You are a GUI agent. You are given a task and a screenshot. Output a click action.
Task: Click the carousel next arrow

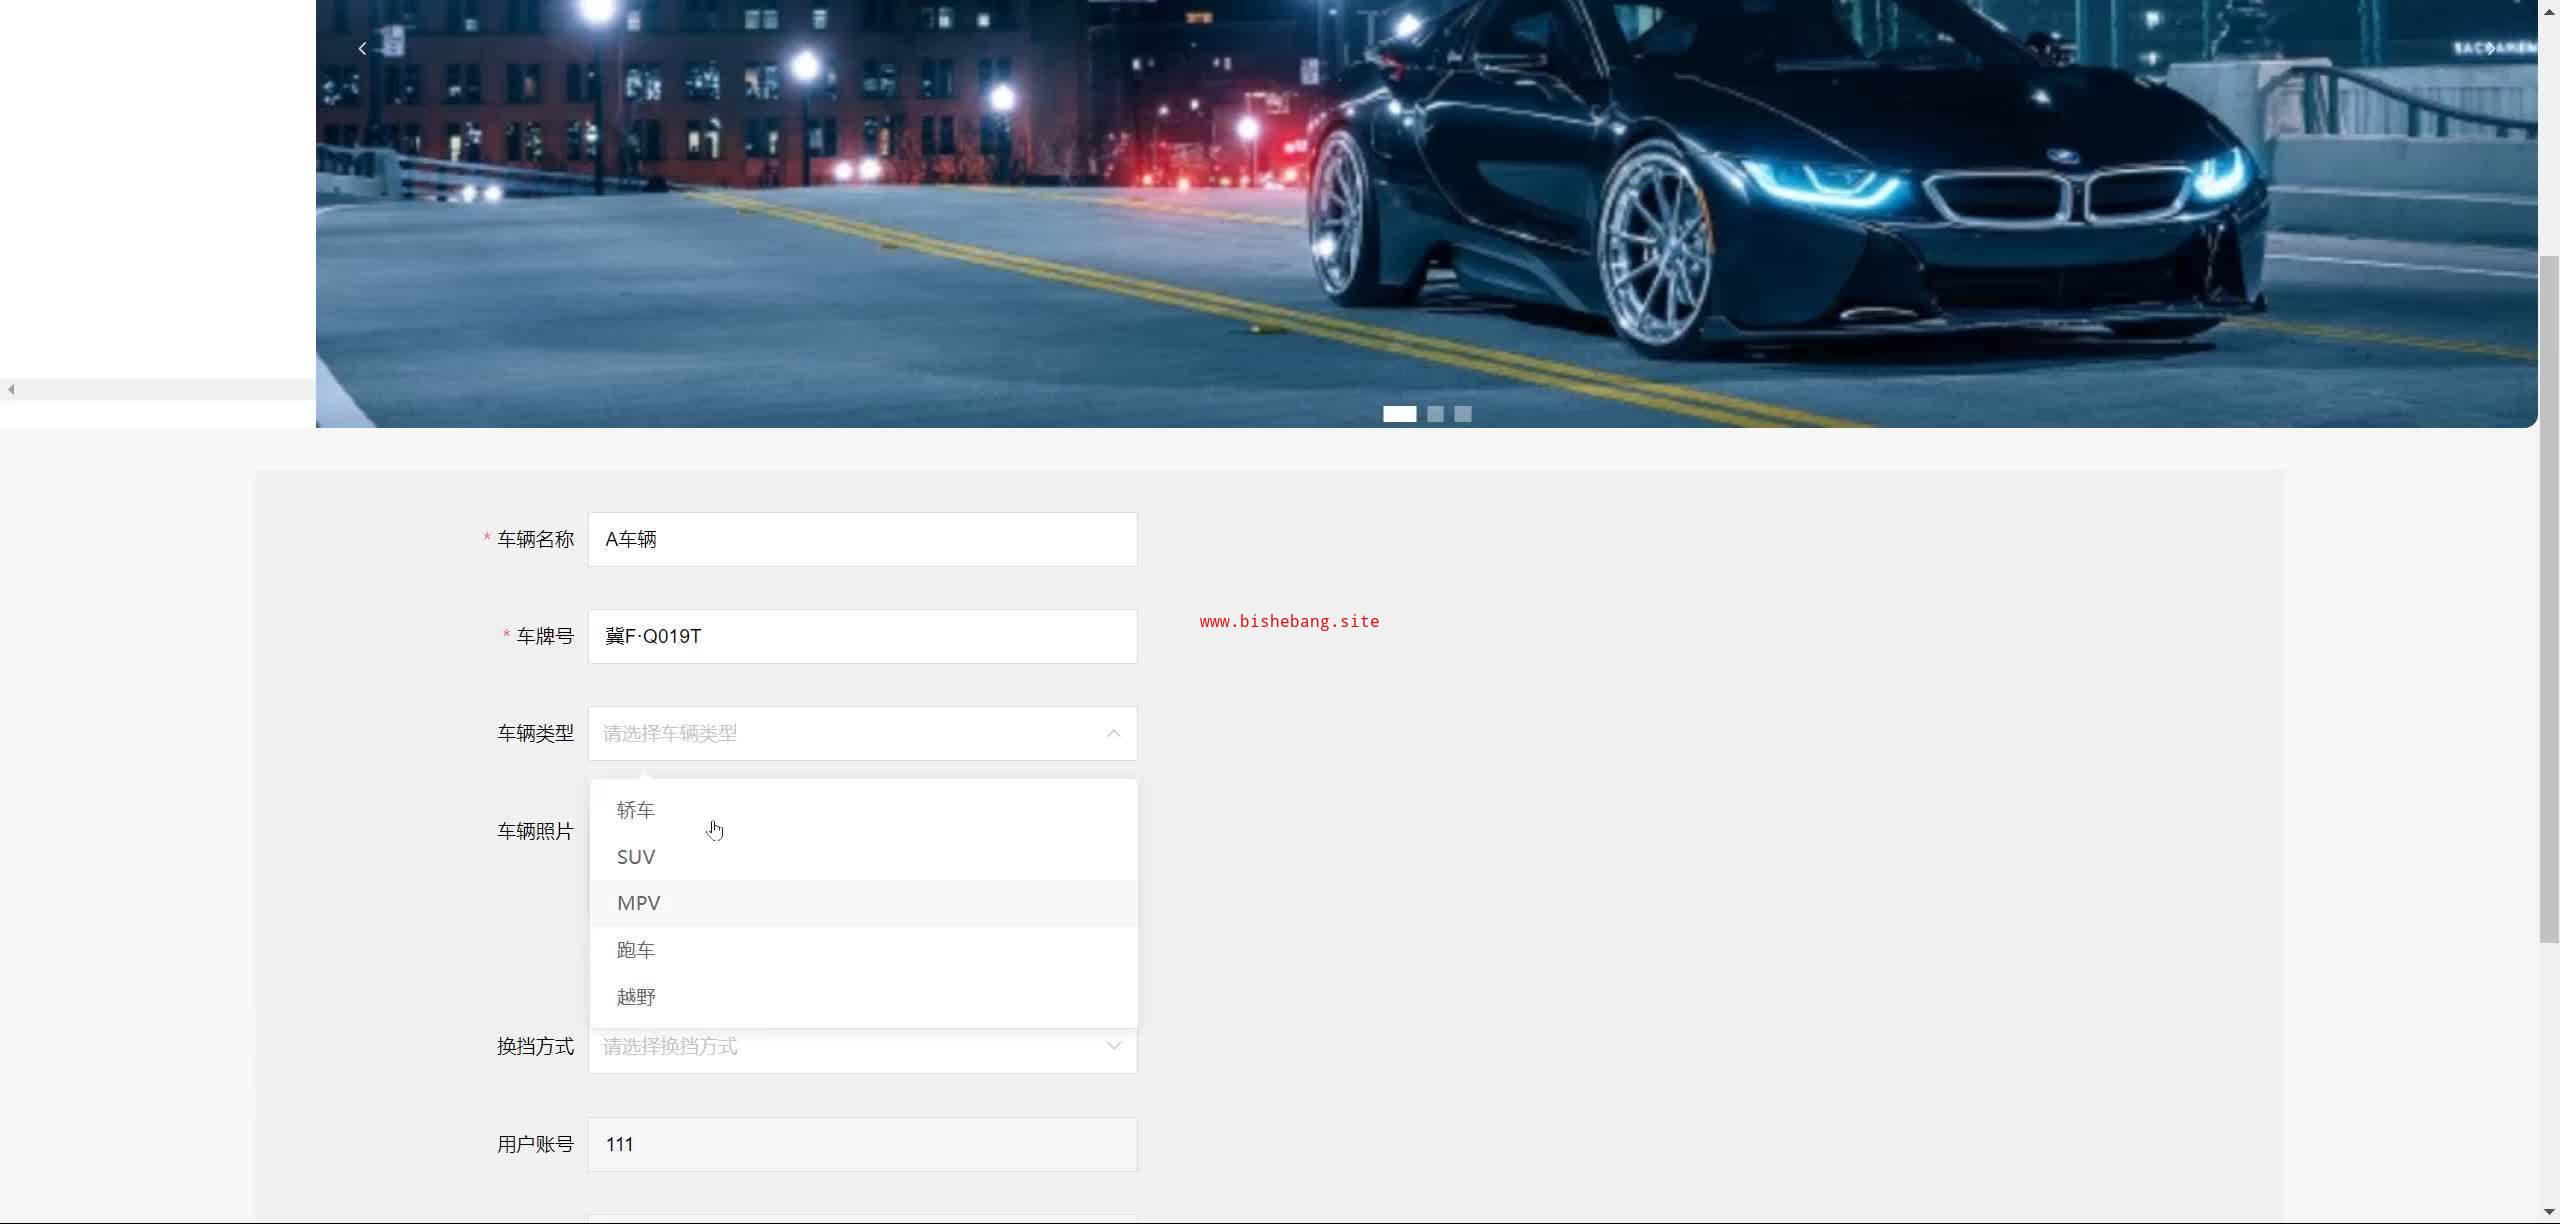2490,48
